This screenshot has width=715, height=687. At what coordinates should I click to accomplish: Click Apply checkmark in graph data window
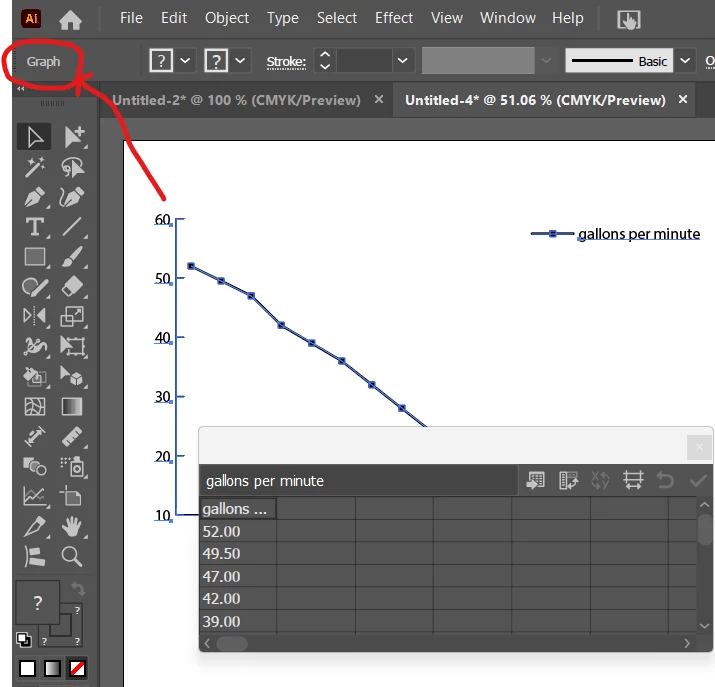(x=698, y=480)
